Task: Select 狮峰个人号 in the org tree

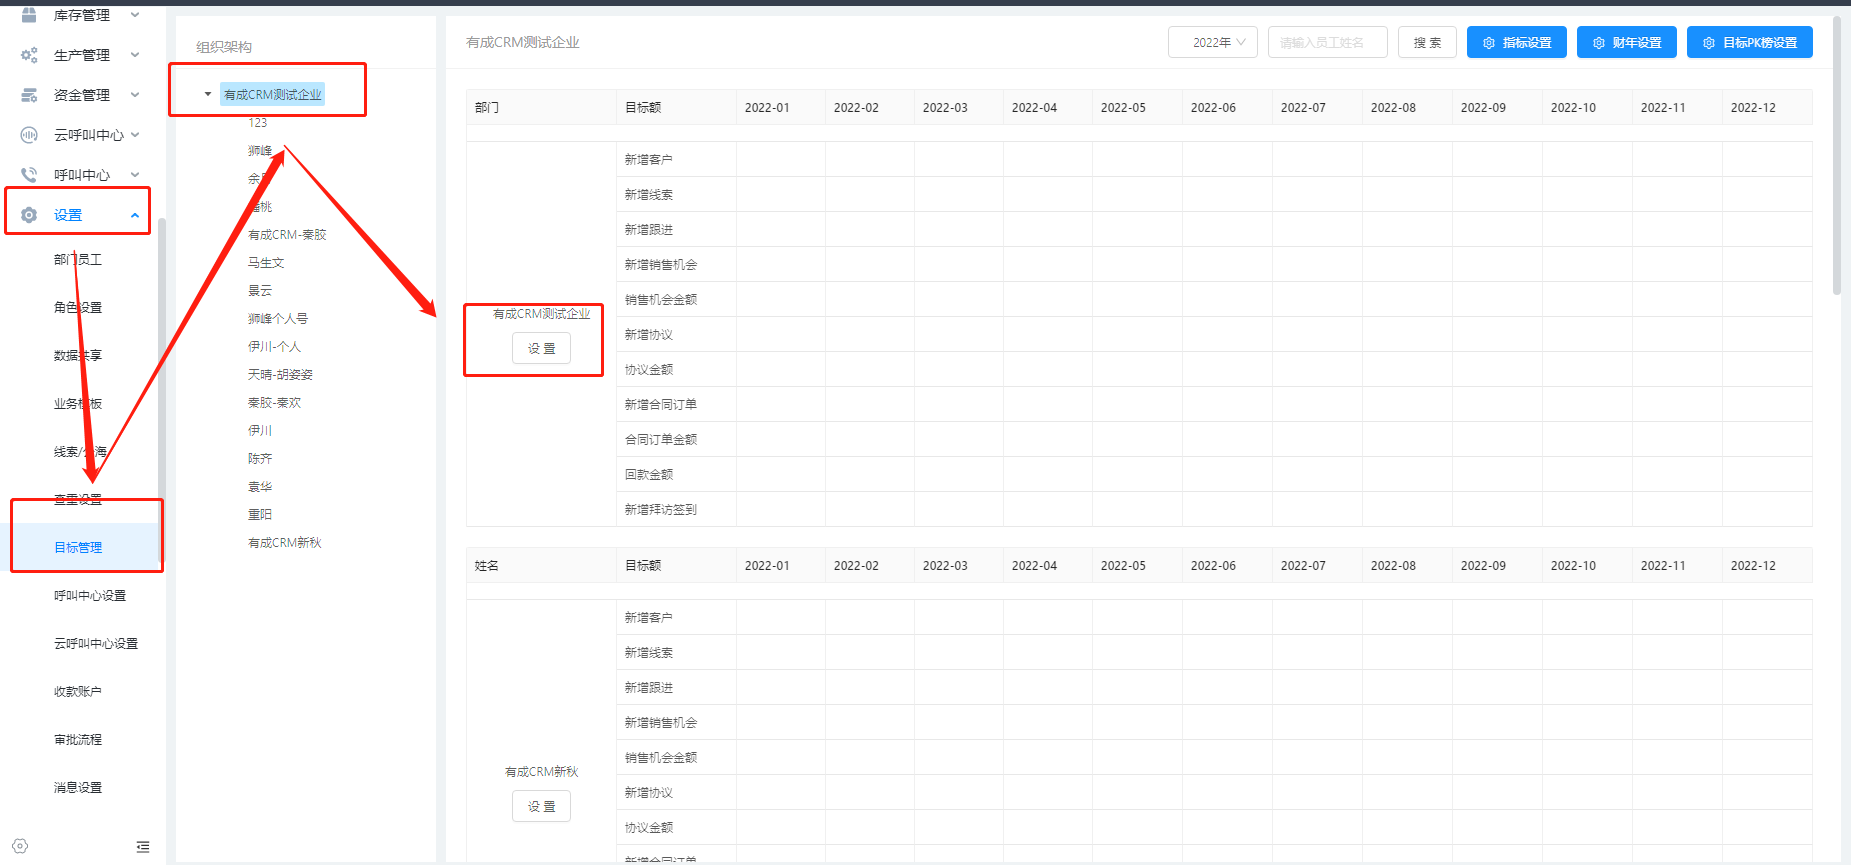Action: 278,319
